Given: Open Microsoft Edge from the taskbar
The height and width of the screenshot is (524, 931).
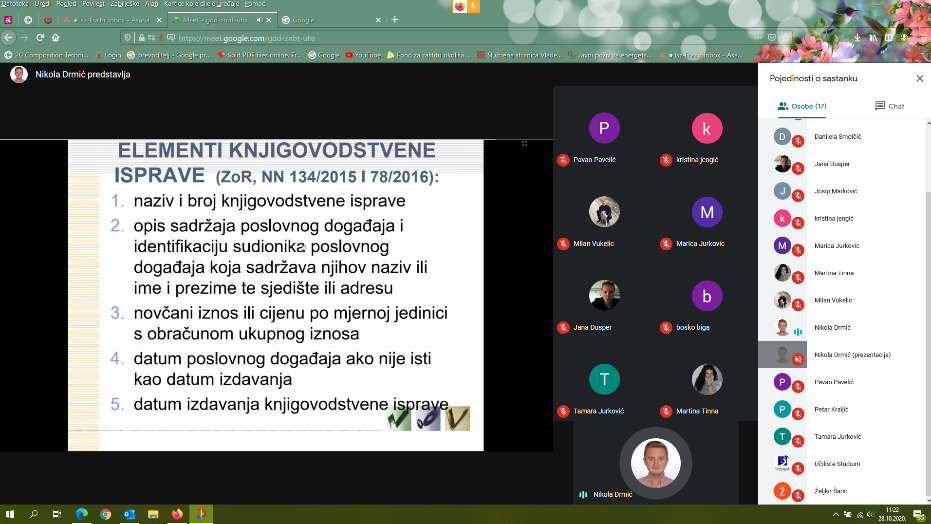Looking at the screenshot, I should pyautogui.click(x=80, y=514).
